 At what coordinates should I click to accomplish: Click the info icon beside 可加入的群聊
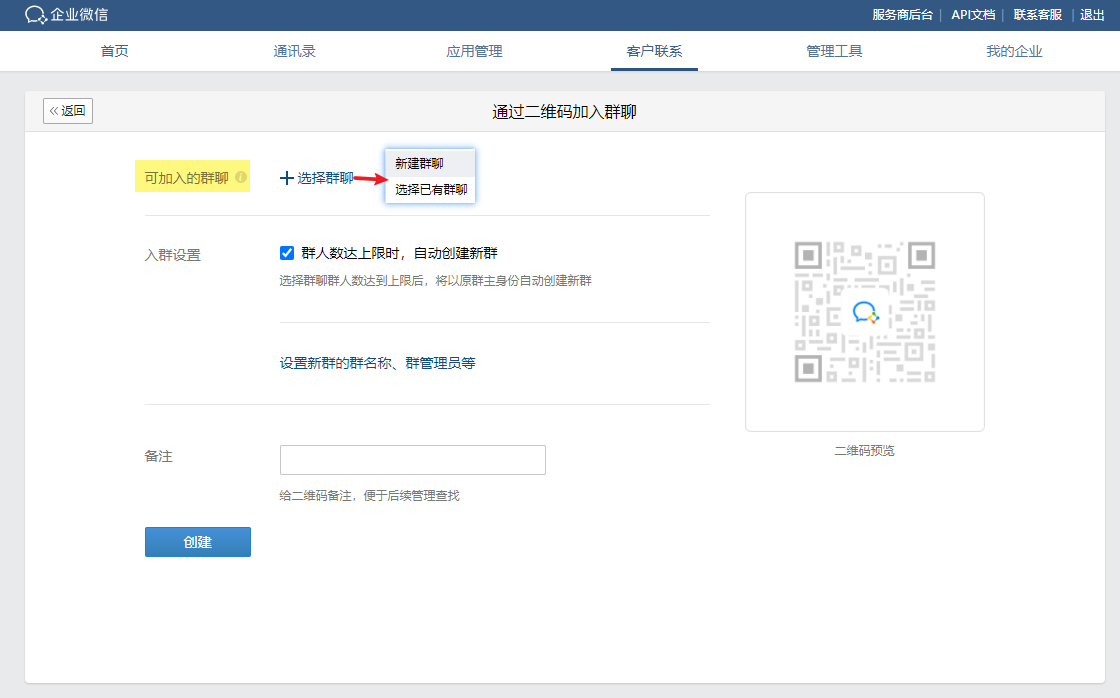tap(241, 177)
